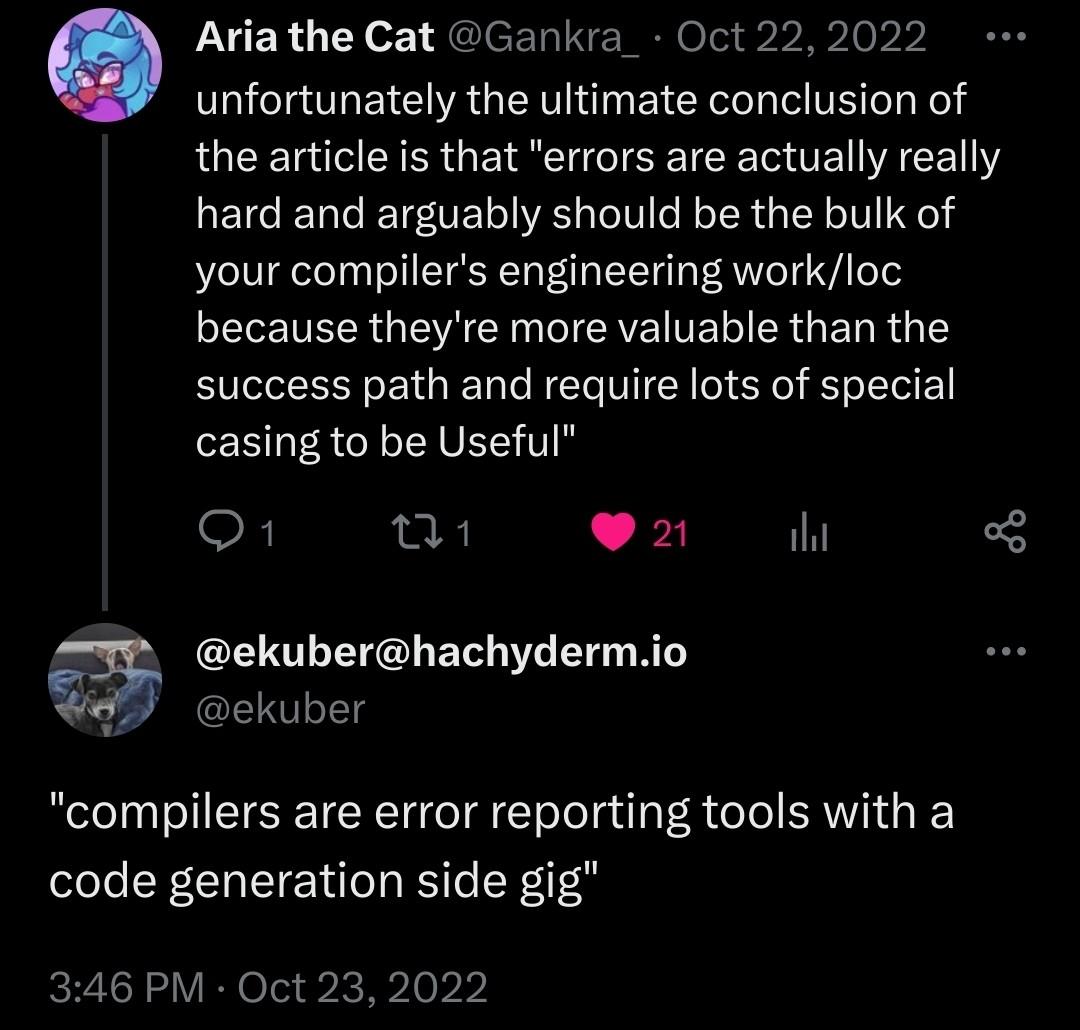Click the reply count number 1

266,534
